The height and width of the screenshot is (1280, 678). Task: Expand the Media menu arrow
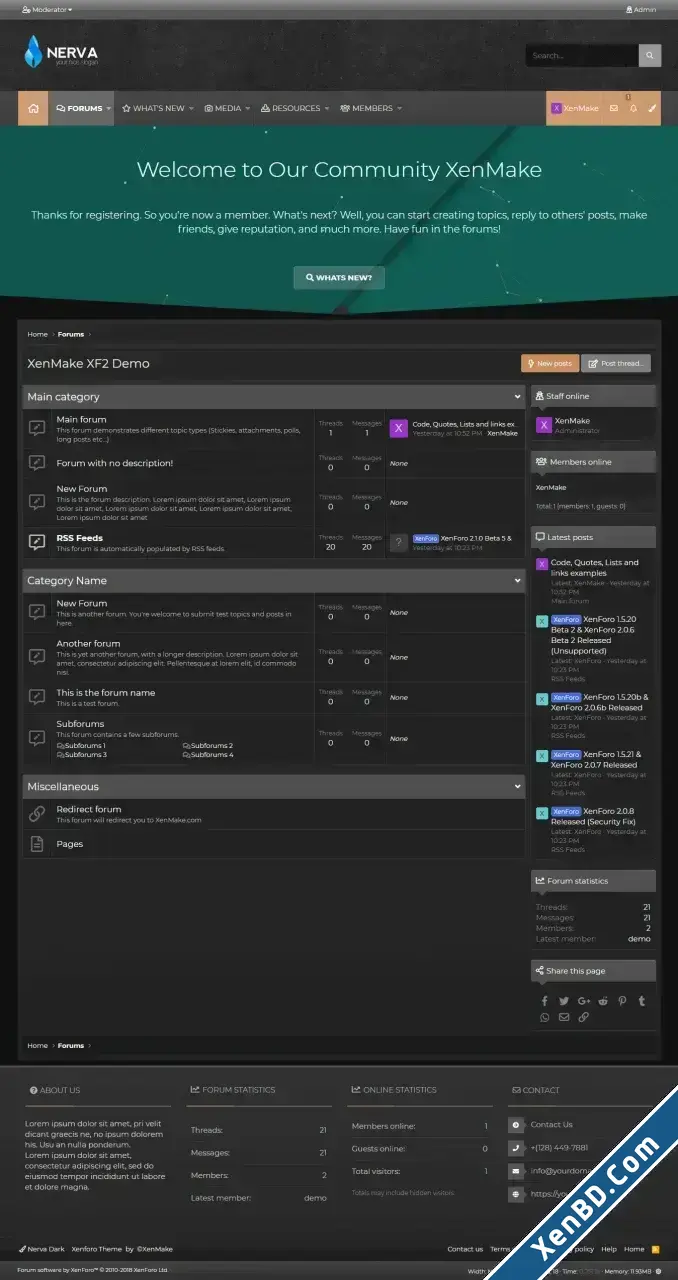pyautogui.click(x=247, y=108)
